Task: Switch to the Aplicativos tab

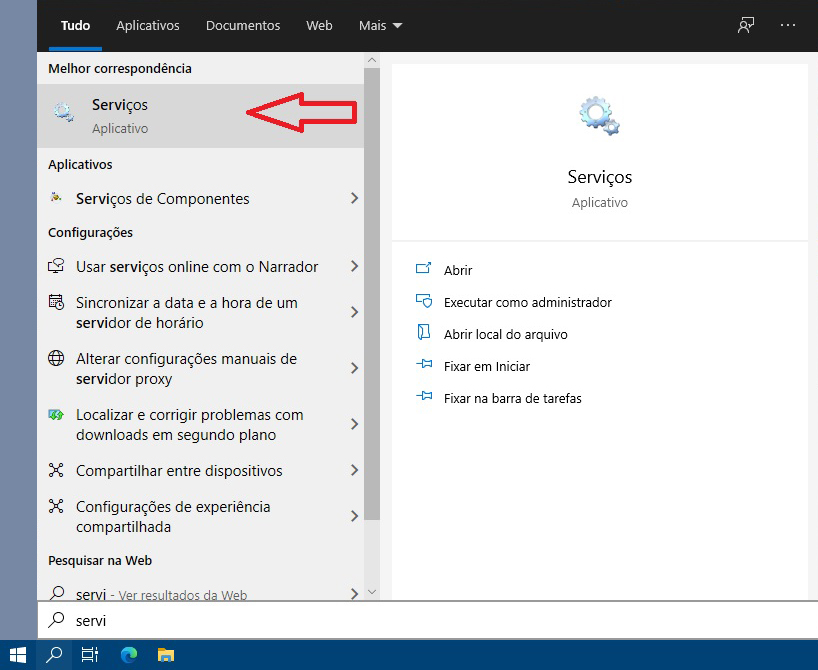Action: click(x=147, y=25)
